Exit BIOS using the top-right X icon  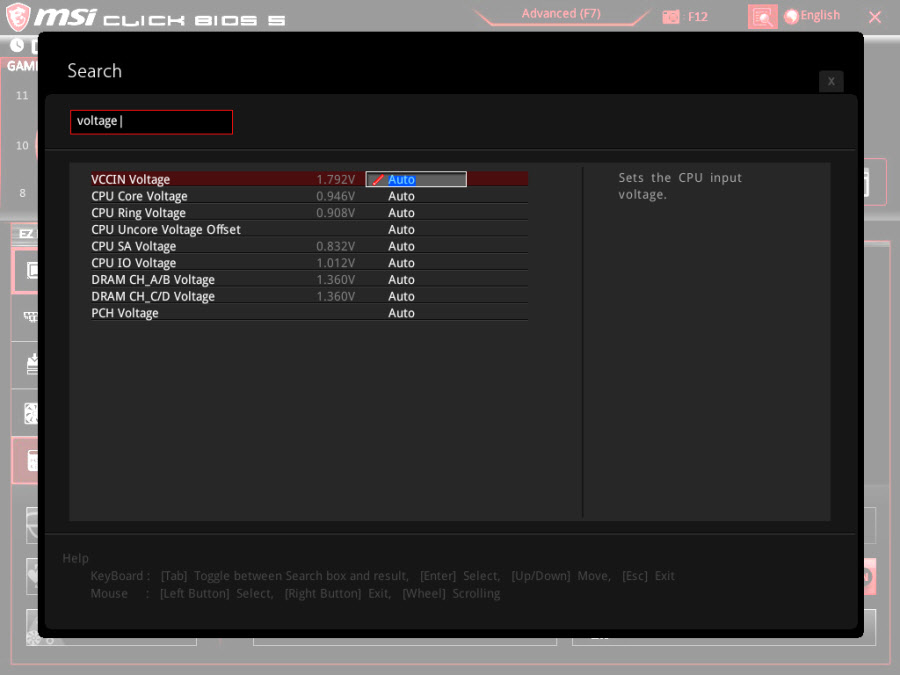(875, 17)
